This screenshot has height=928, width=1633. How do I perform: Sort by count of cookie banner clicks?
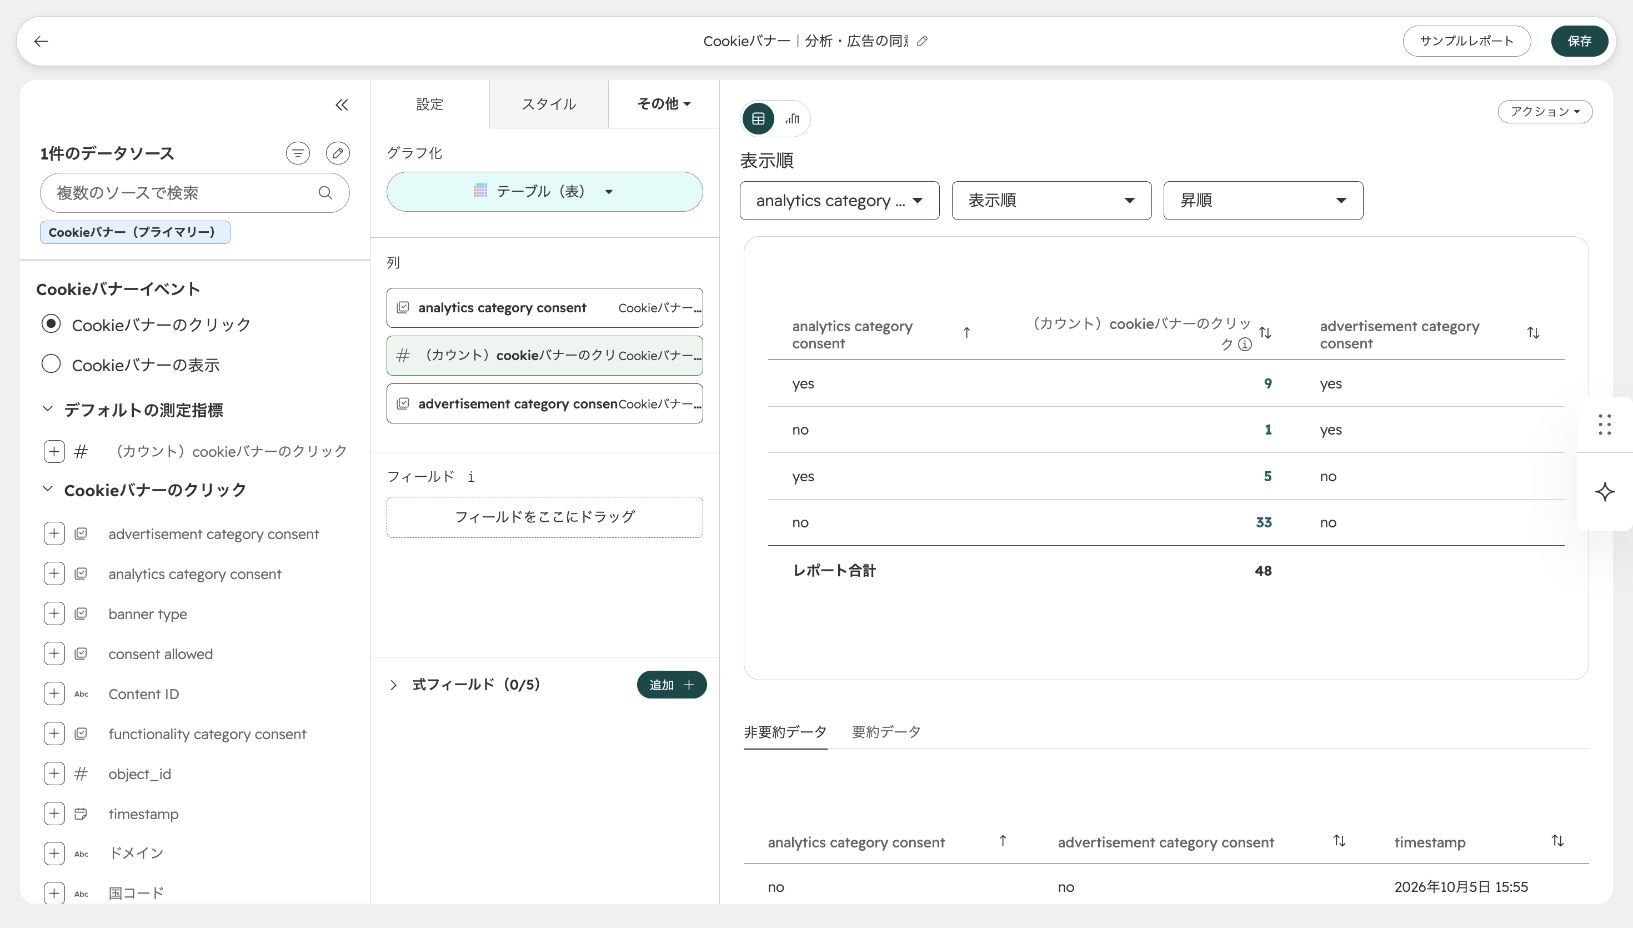(1265, 333)
